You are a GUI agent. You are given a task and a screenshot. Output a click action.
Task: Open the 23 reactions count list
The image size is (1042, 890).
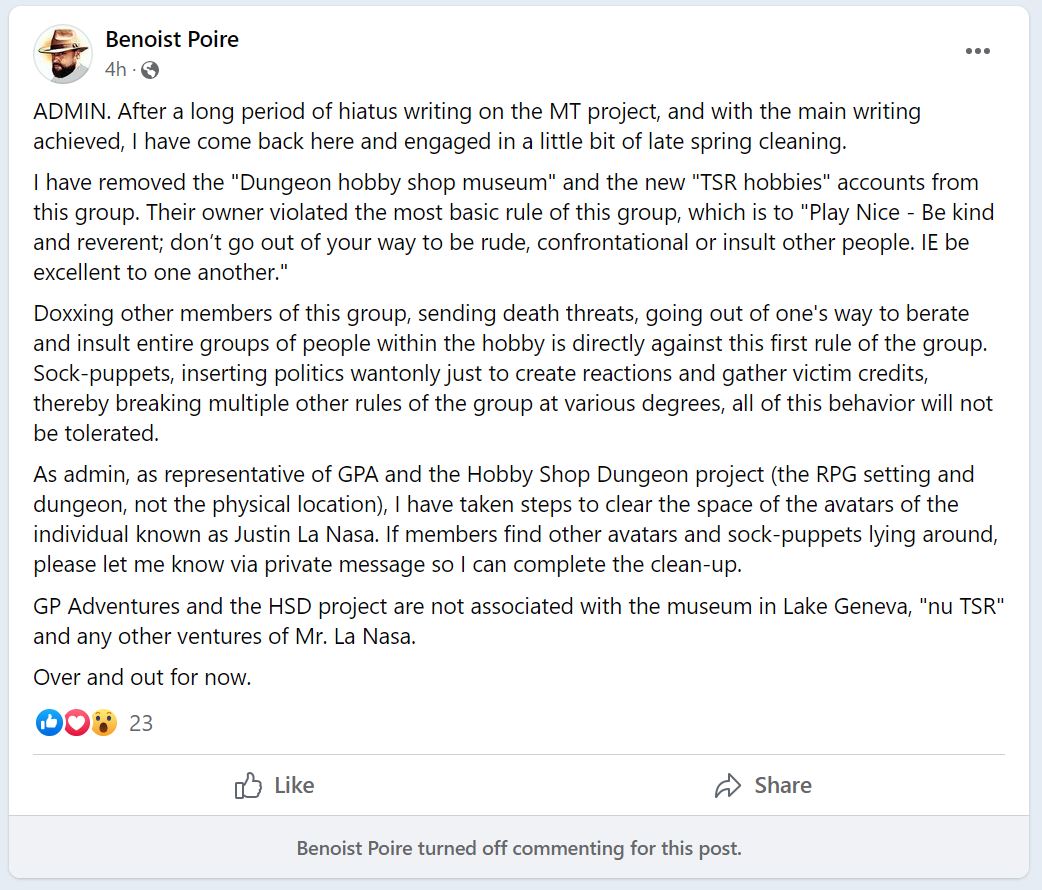(x=141, y=723)
